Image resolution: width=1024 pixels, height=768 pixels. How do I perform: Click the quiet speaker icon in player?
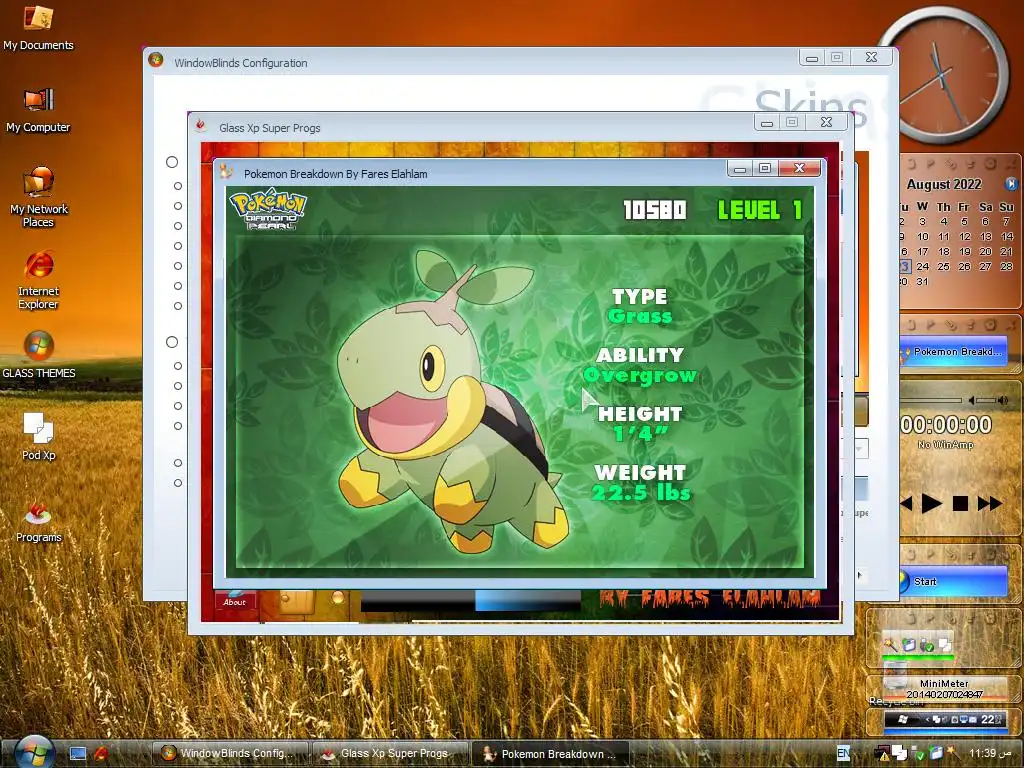[x=972, y=400]
